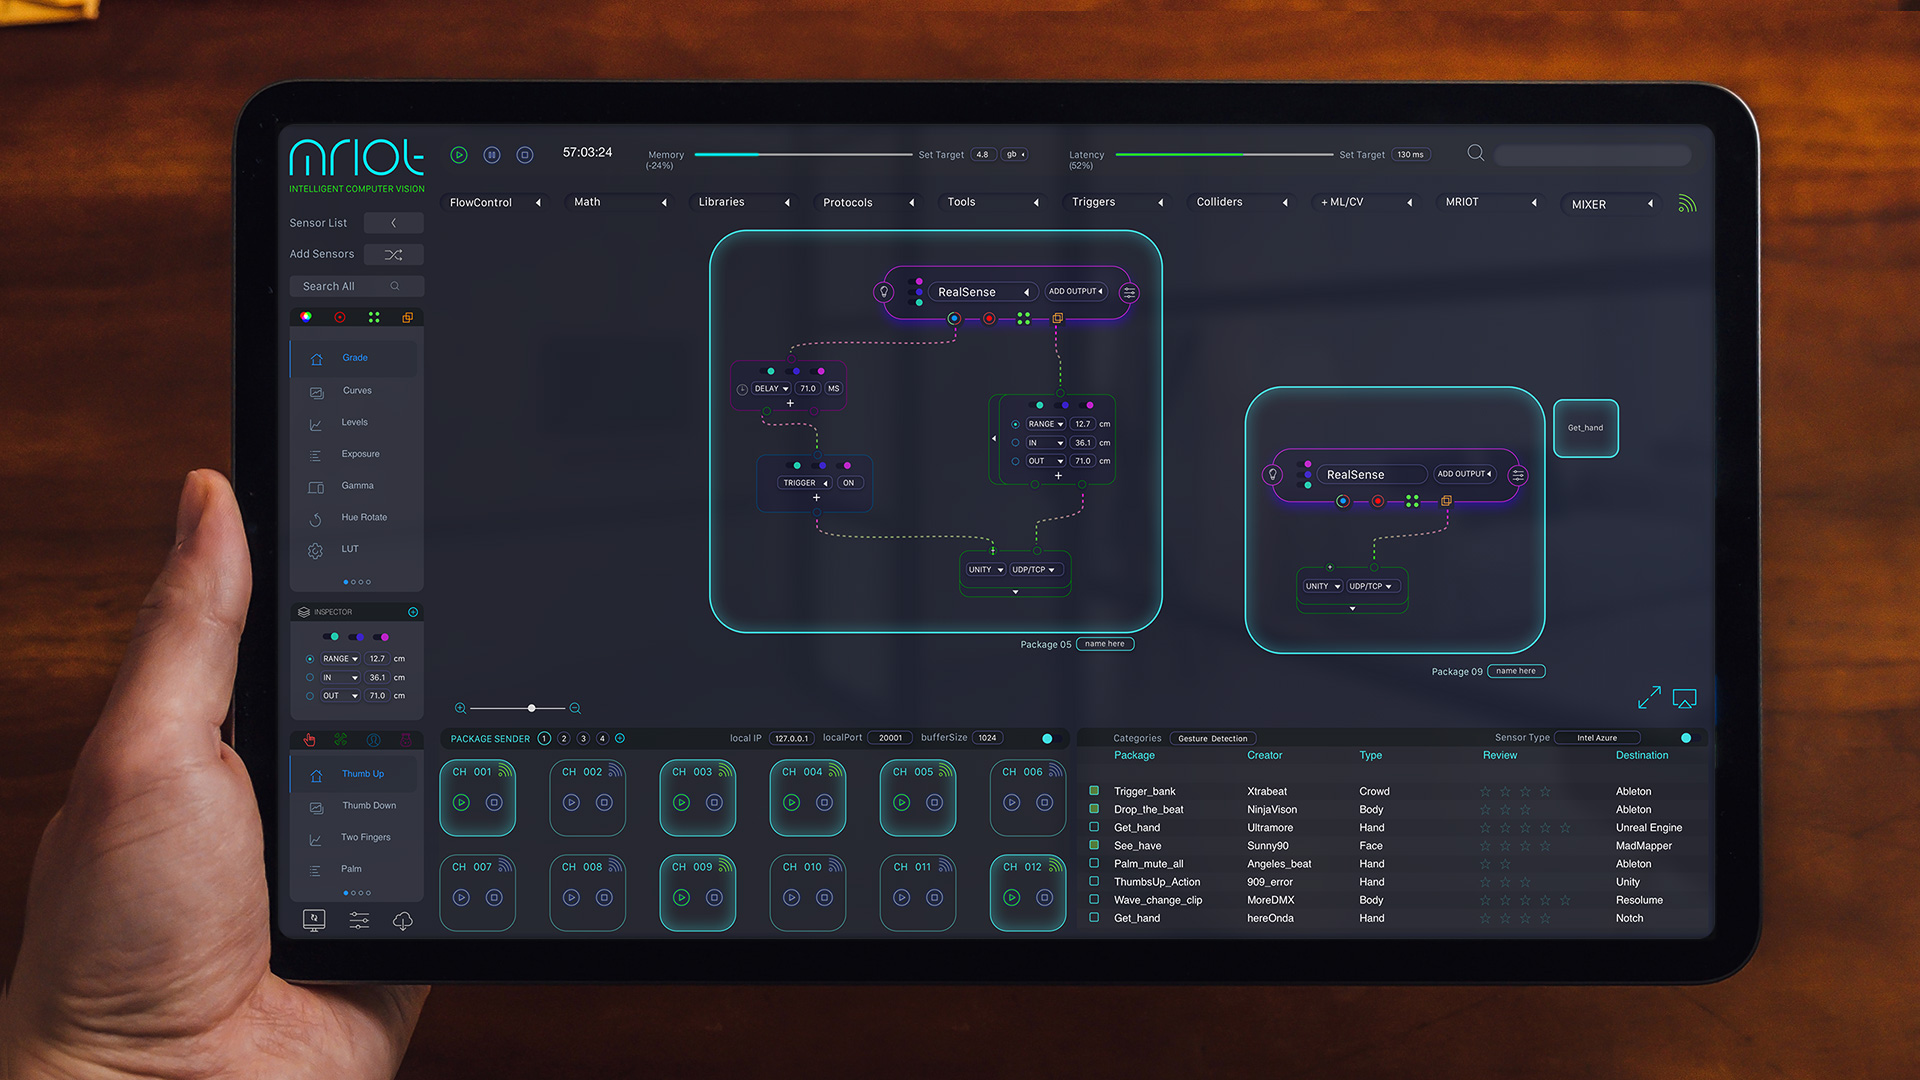Toggle checkbox for ThumbsUp_Action package

(1094, 881)
